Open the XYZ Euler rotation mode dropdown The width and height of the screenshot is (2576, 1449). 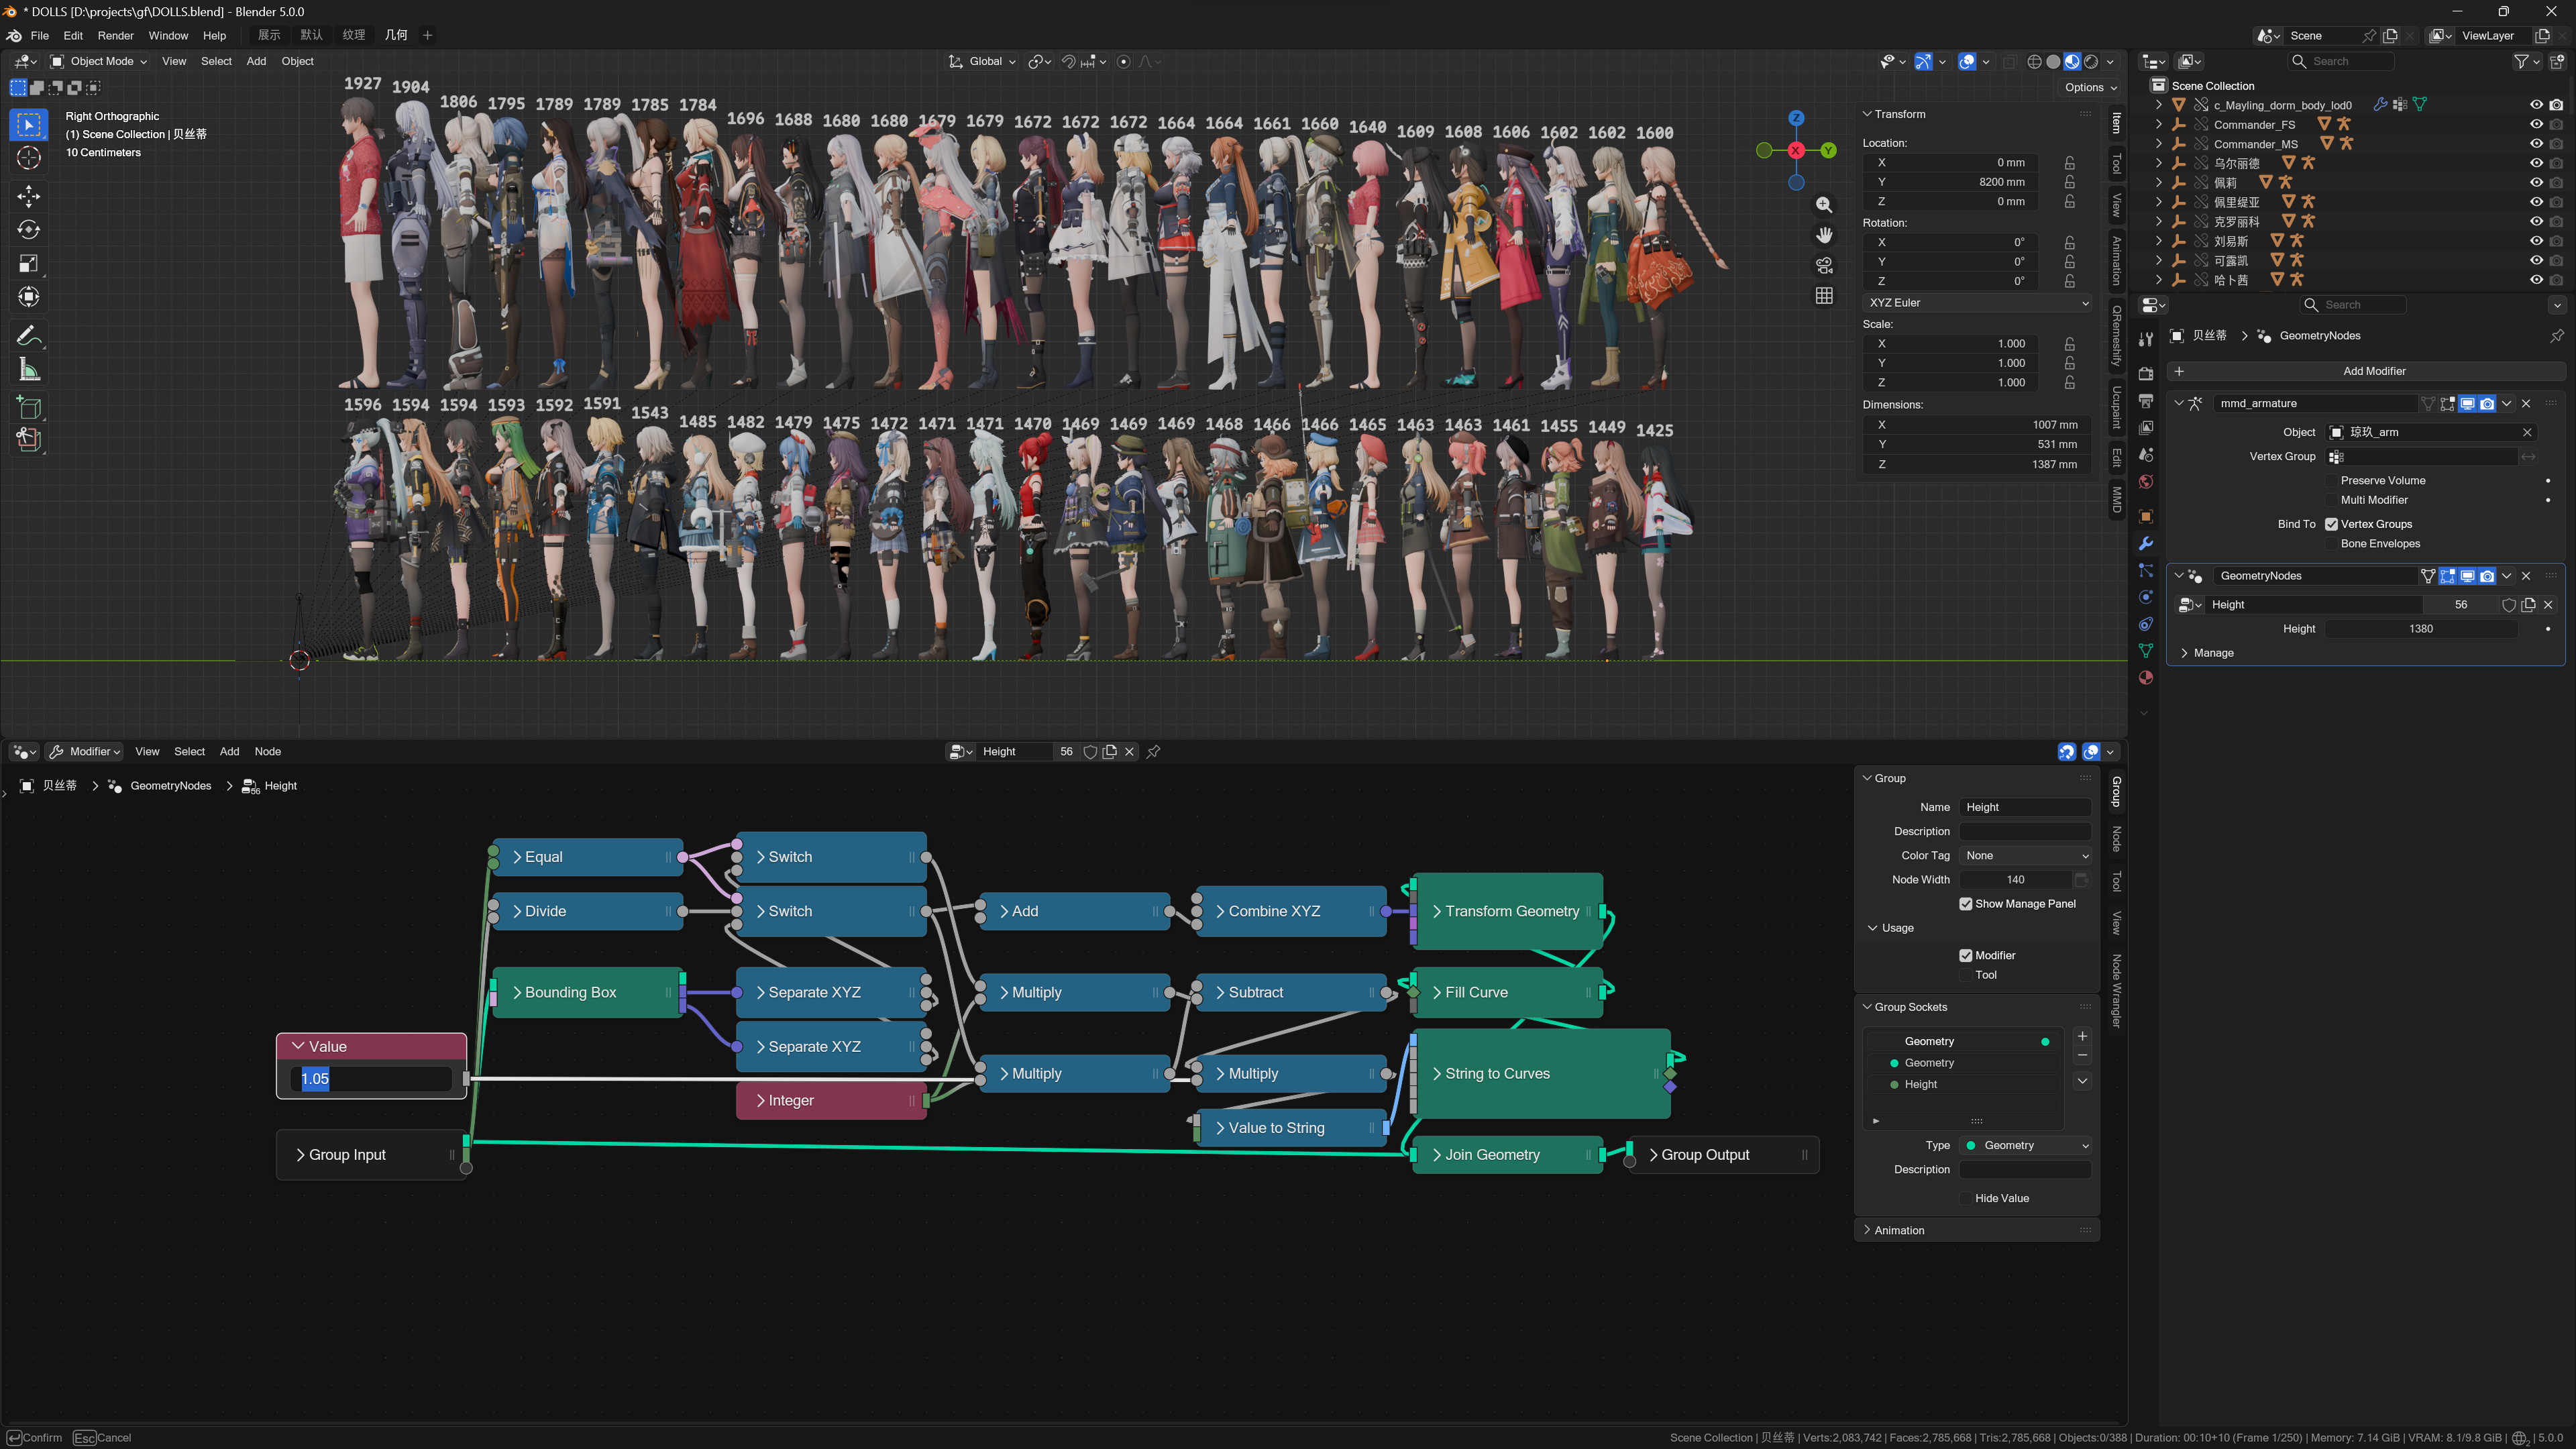(1978, 303)
